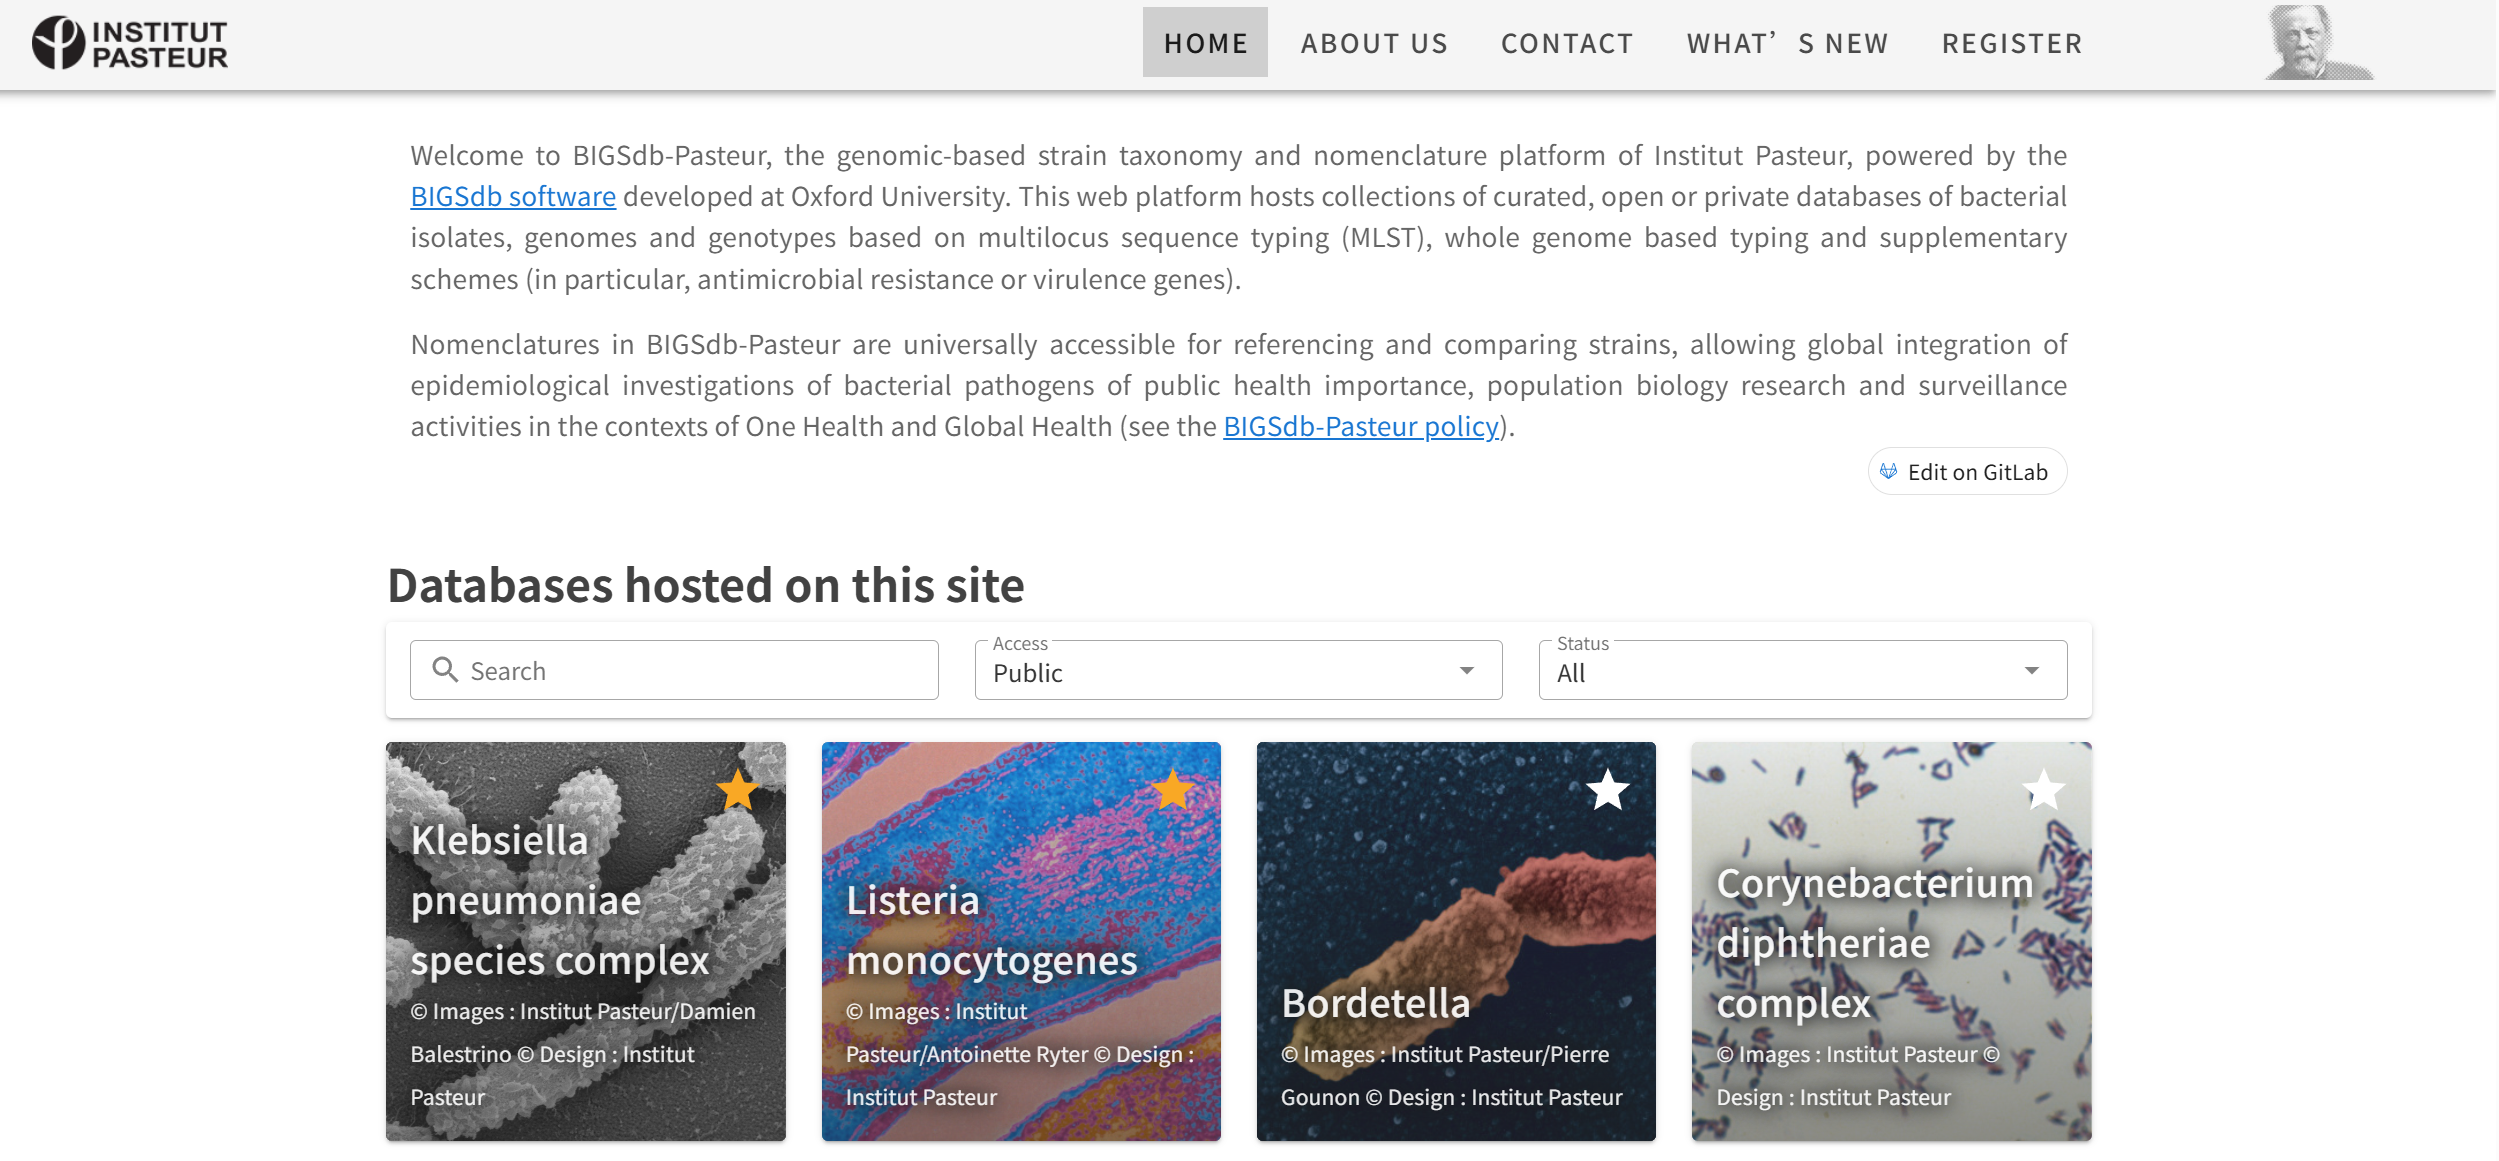Toggle the Listeria monocytogenes favorite star
Image resolution: width=2499 pixels, height=1161 pixels.
1173,790
